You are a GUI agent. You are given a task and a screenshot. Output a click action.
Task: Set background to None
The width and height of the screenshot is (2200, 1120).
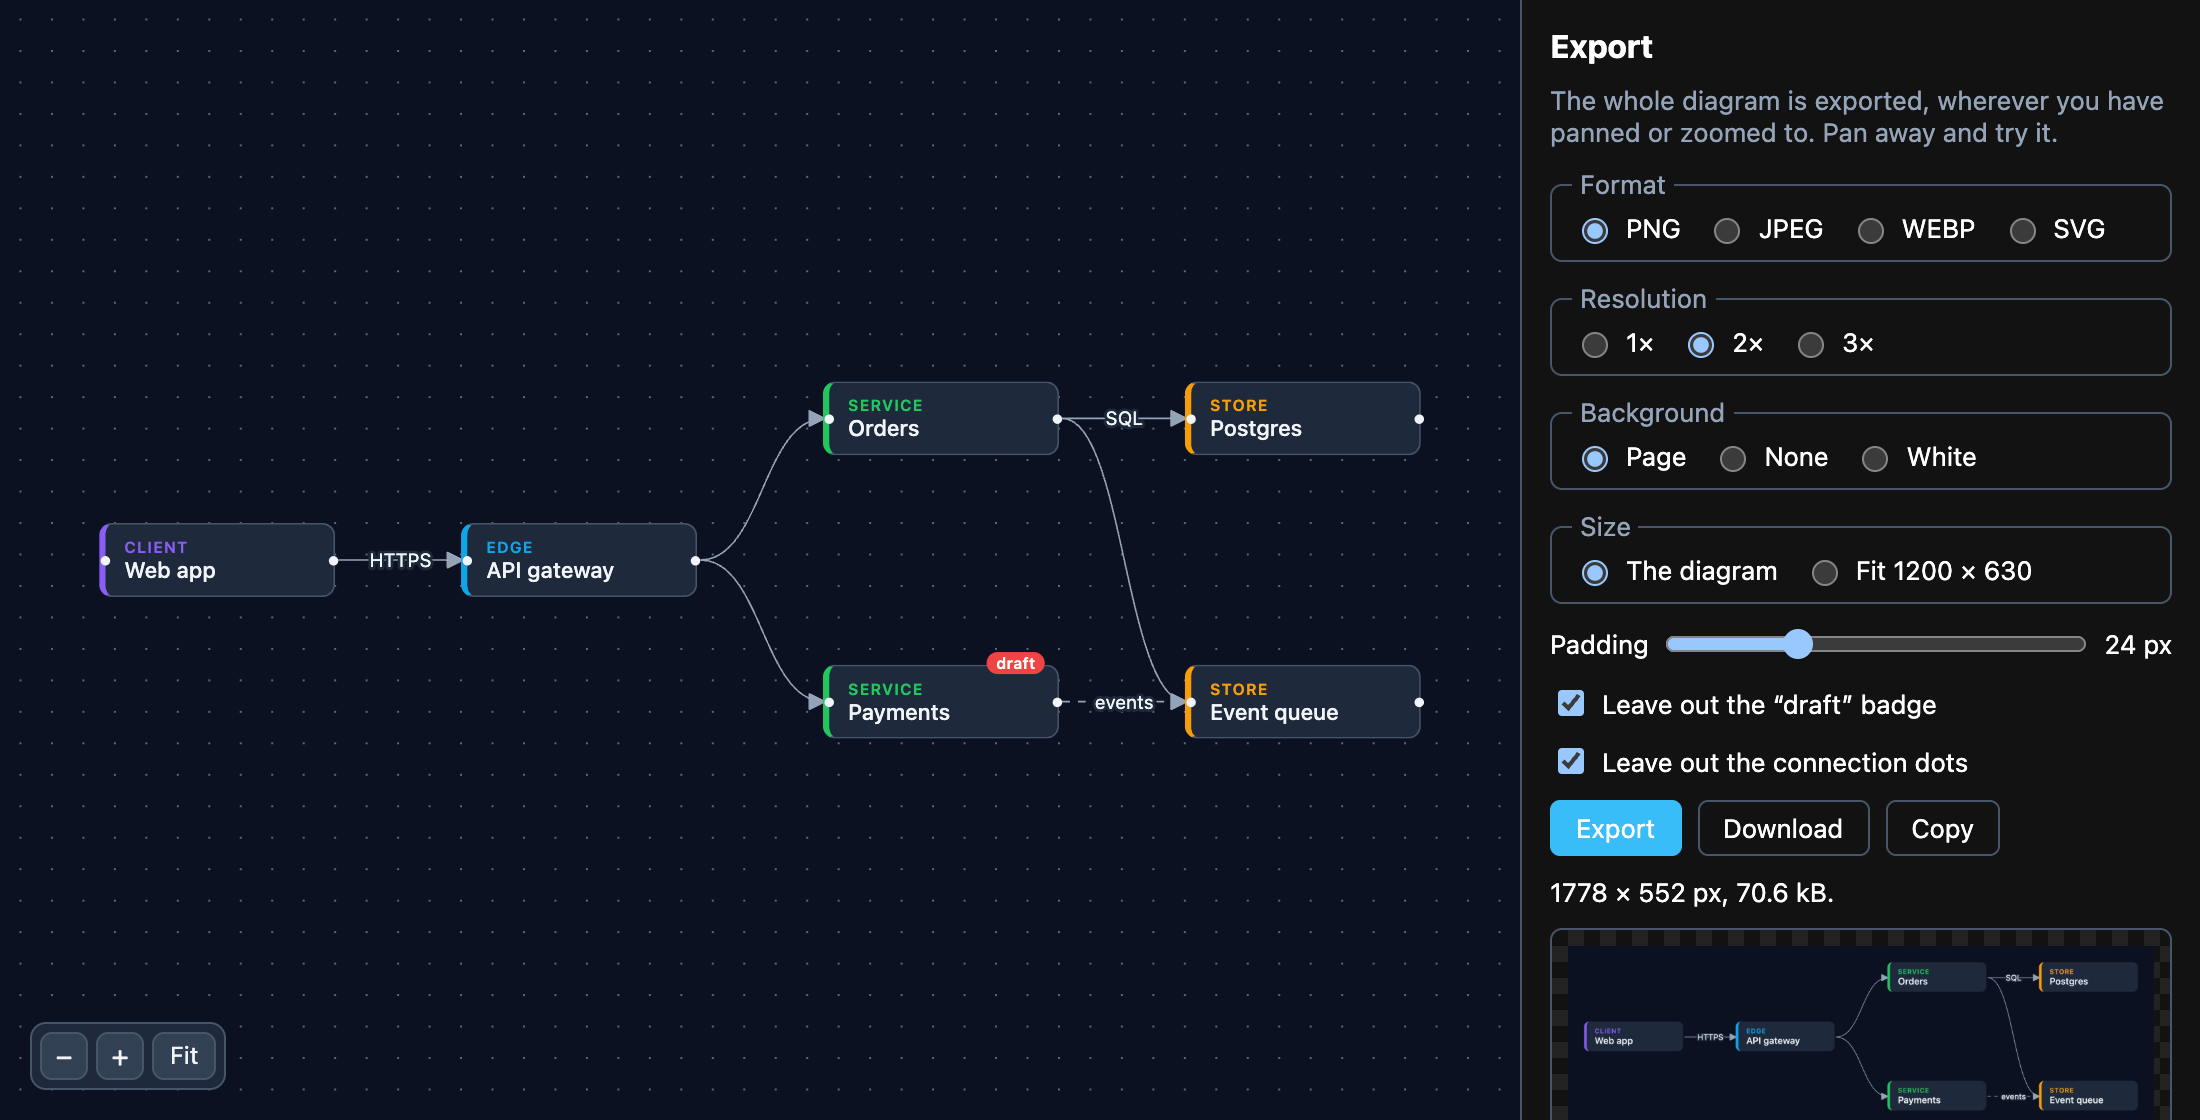[x=1733, y=459]
